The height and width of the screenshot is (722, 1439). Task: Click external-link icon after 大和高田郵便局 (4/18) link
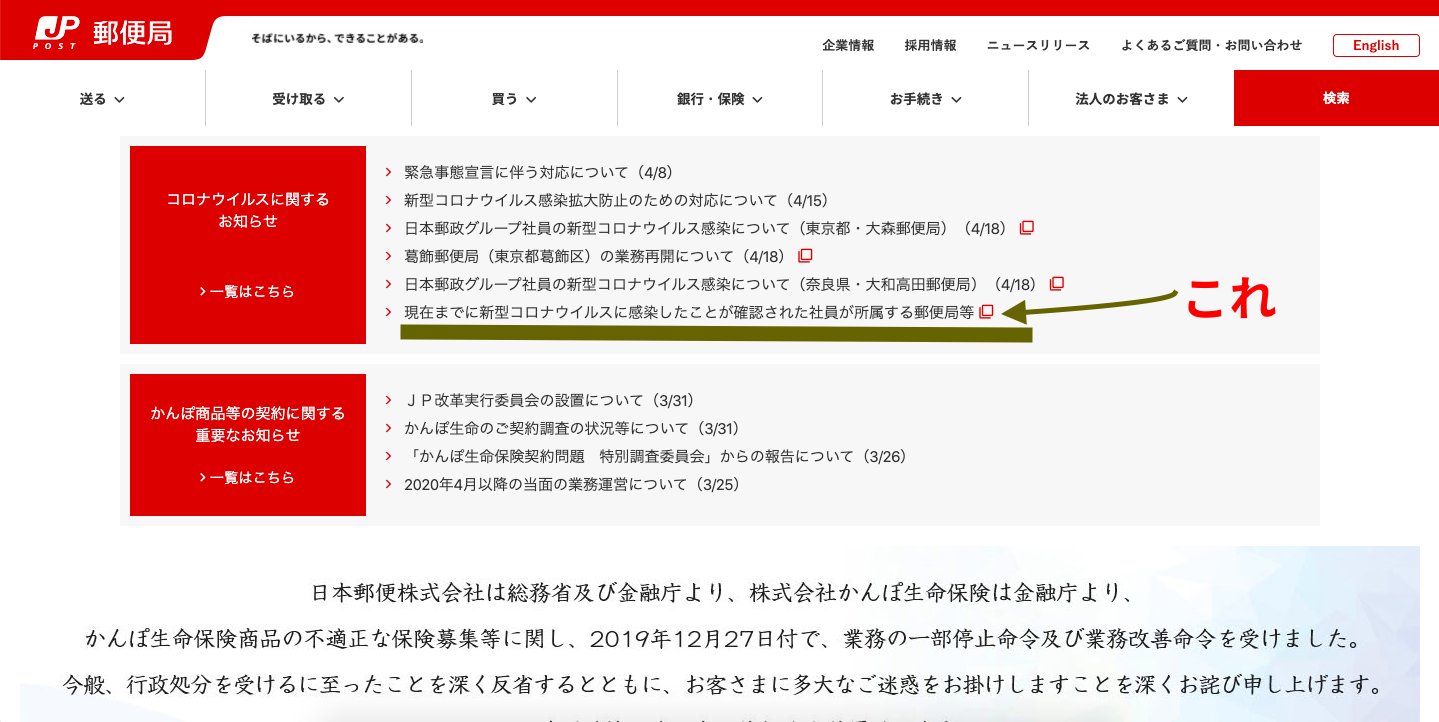(x=1057, y=284)
